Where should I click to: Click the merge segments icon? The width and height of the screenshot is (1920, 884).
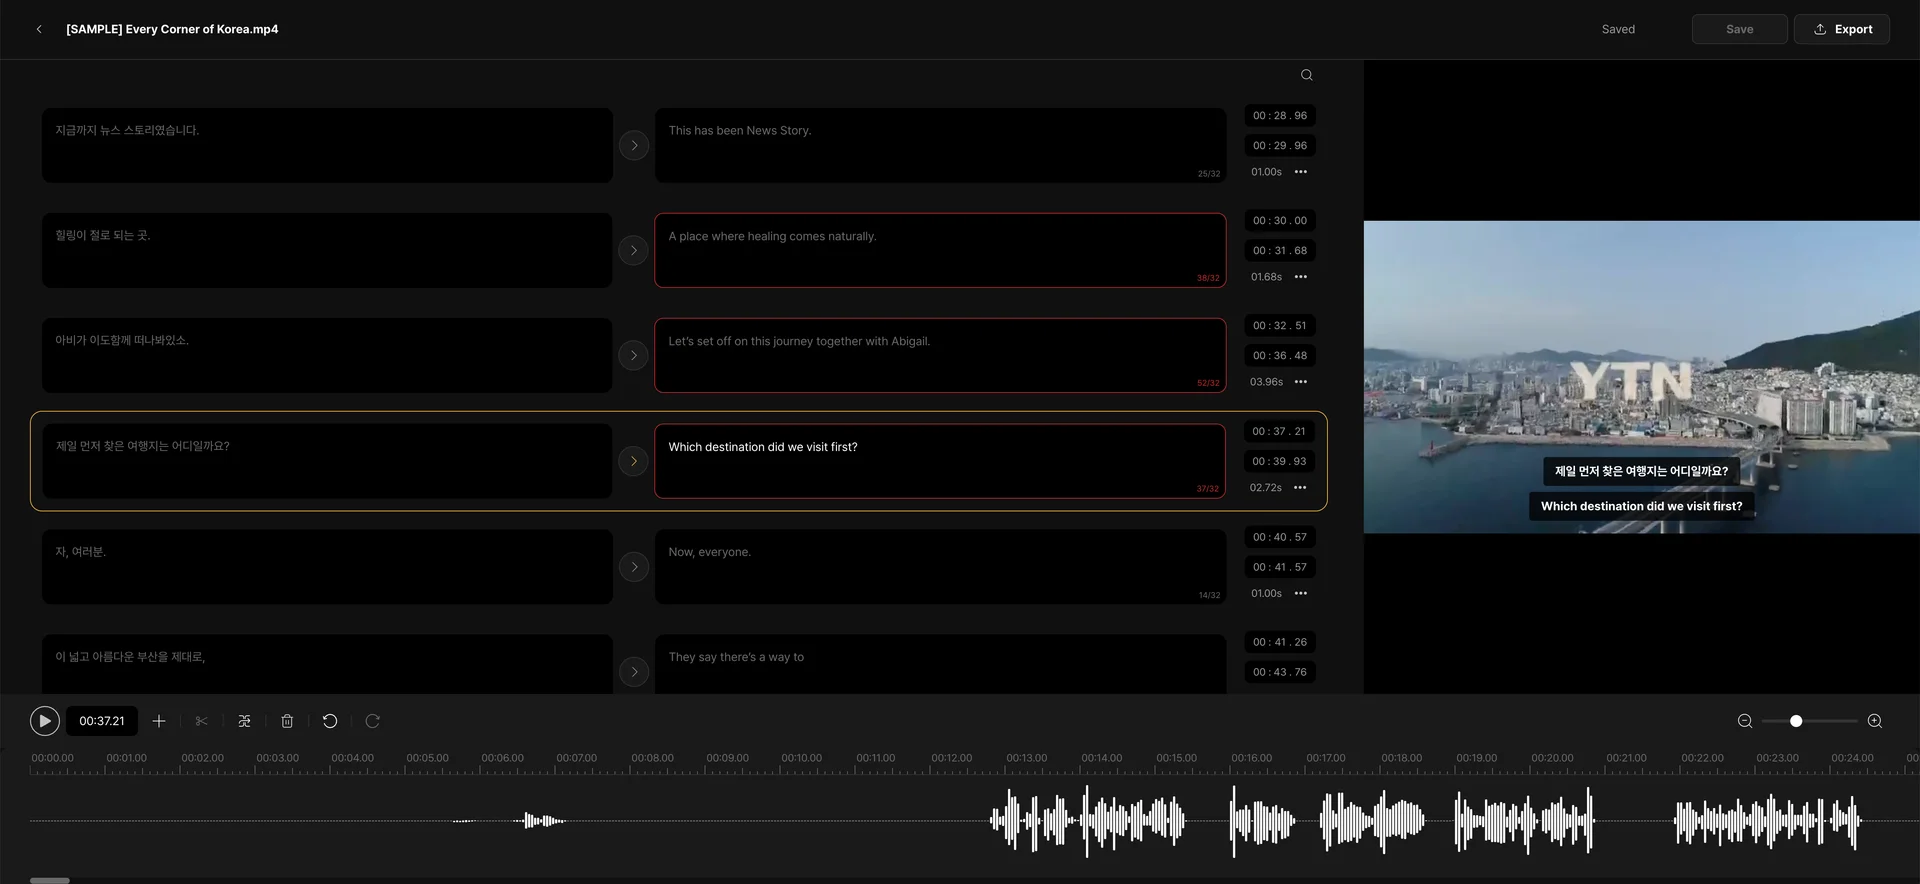[245, 721]
